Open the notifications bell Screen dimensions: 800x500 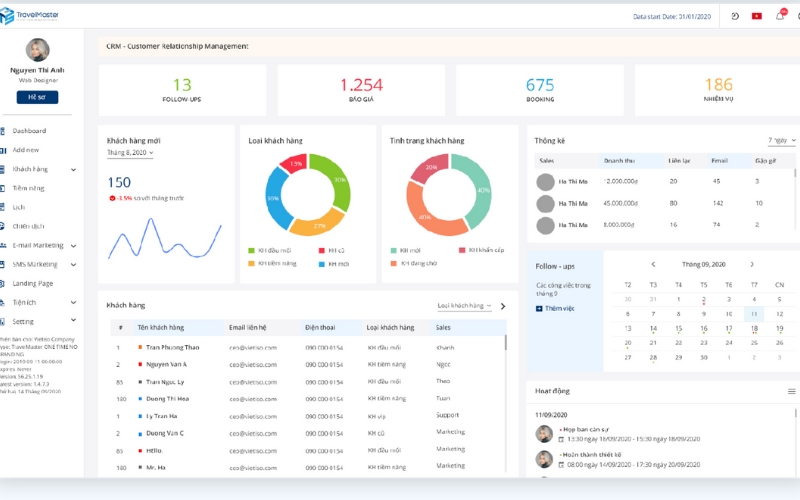click(x=780, y=16)
